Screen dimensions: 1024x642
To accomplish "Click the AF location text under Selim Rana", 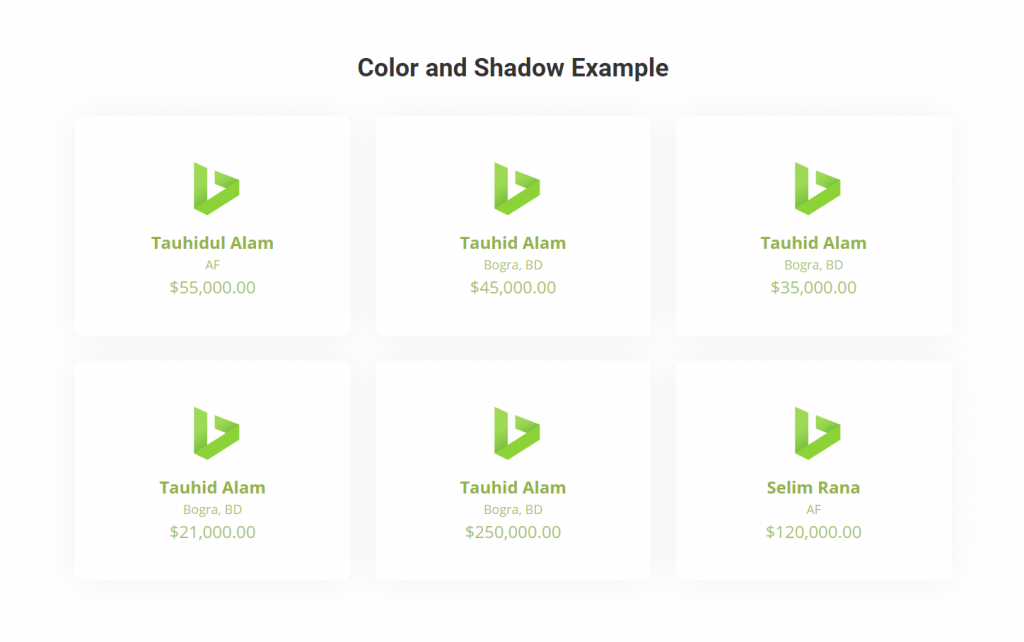I will [x=813, y=510].
